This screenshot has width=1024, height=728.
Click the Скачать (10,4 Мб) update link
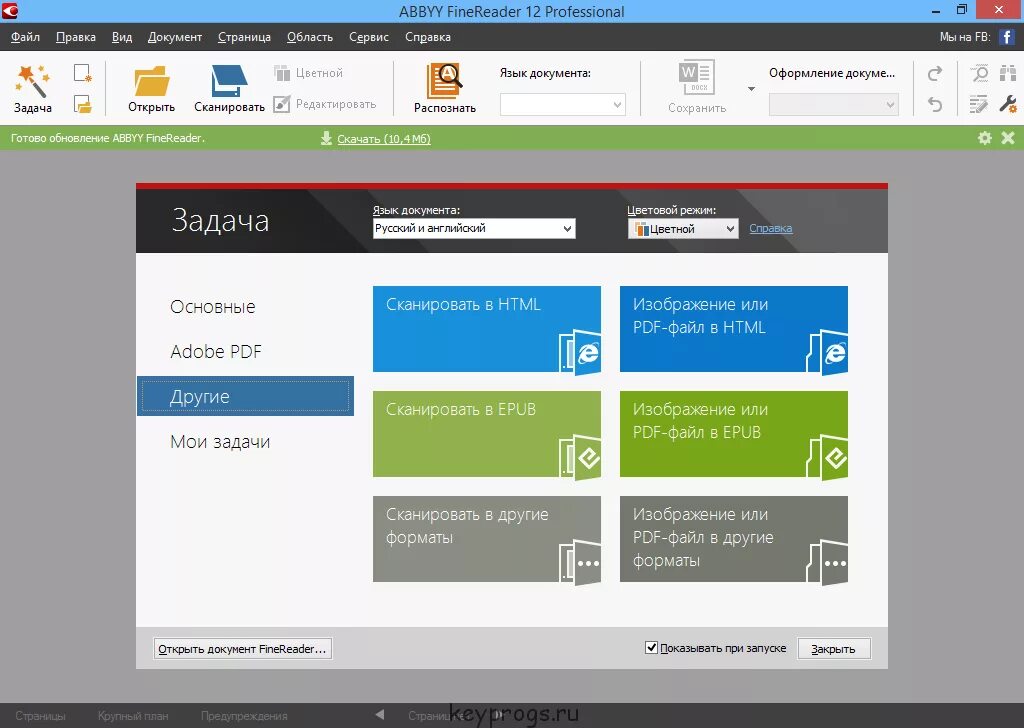click(x=383, y=138)
